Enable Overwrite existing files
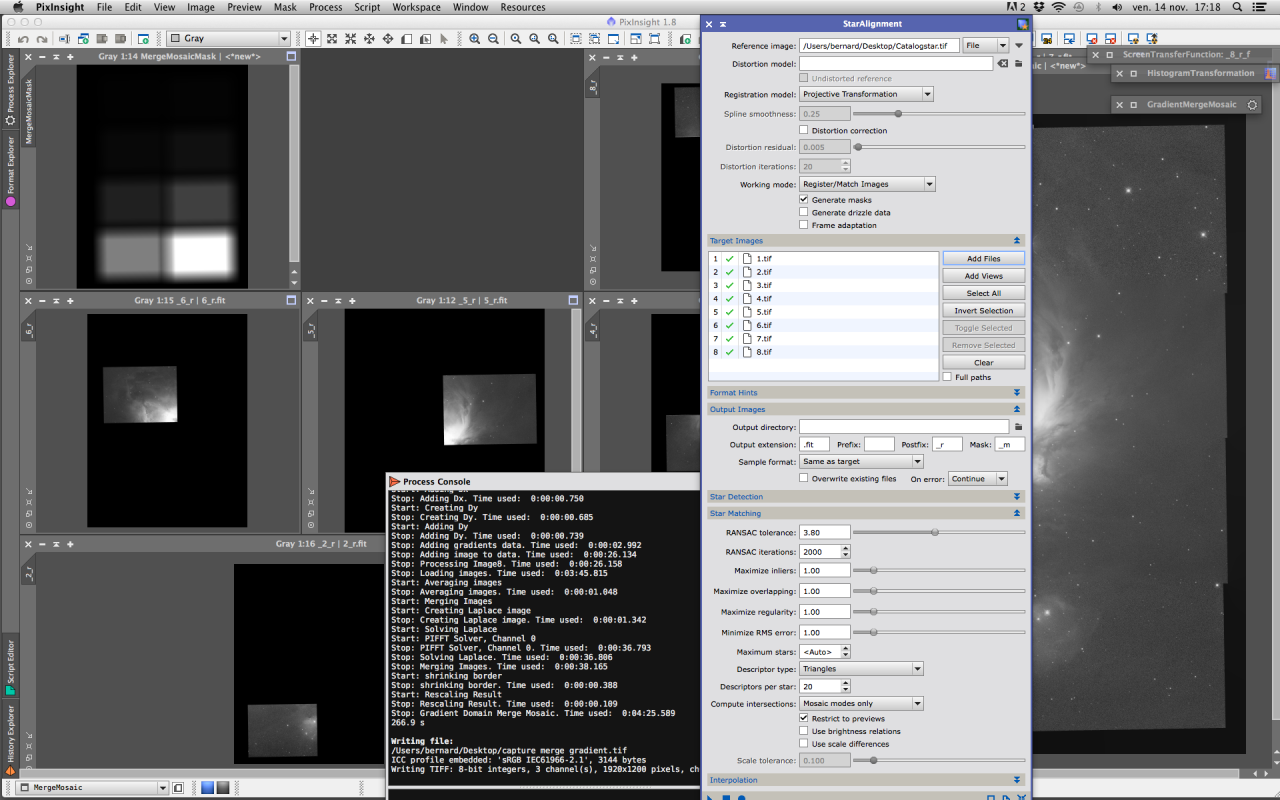1280x800 pixels. point(804,478)
